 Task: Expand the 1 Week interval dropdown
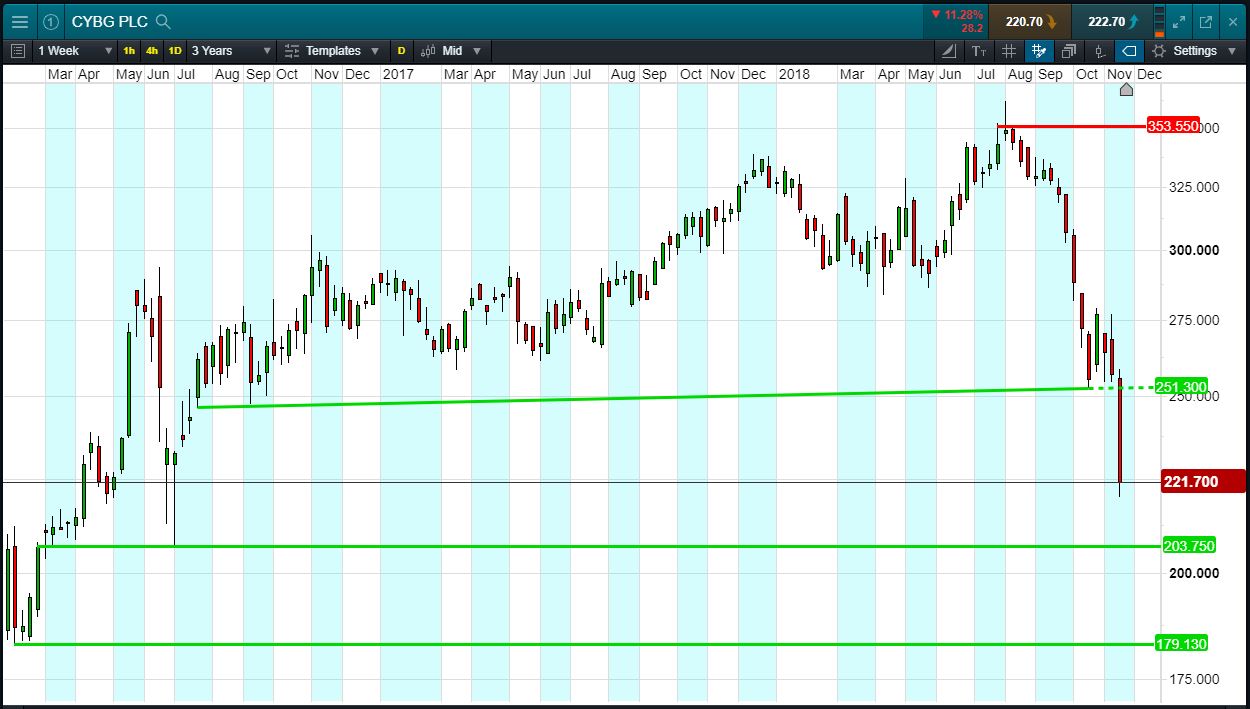click(75, 51)
